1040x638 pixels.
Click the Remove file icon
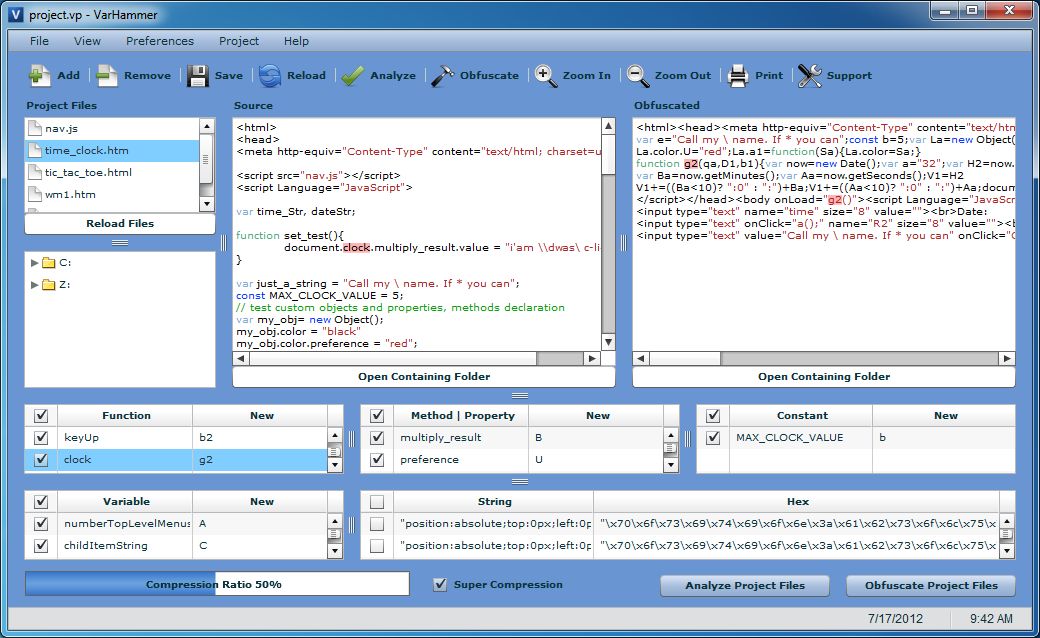pyautogui.click(x=107, y=76)
